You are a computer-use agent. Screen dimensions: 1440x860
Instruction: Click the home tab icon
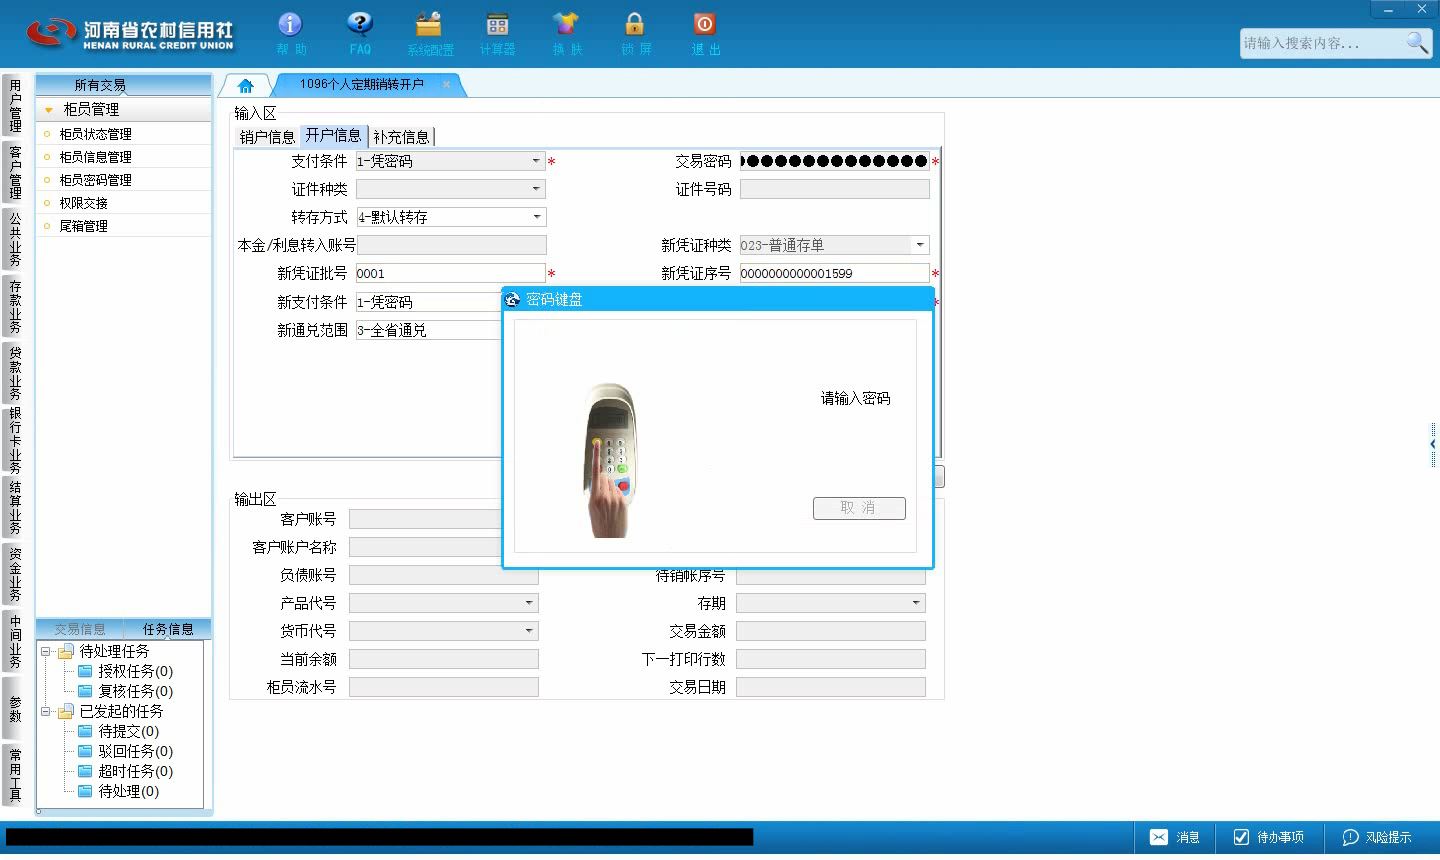(246, 86)
